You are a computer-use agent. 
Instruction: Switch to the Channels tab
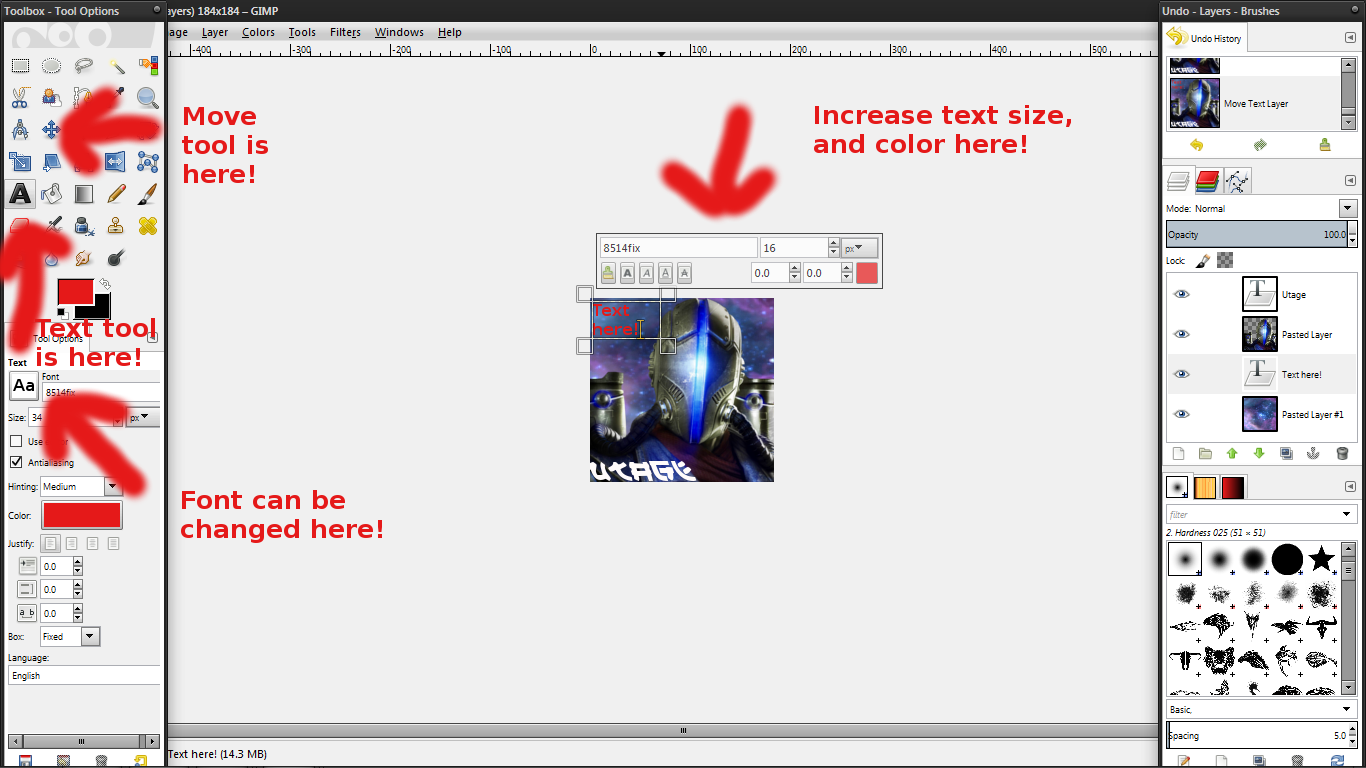(x=1208, y=181)
